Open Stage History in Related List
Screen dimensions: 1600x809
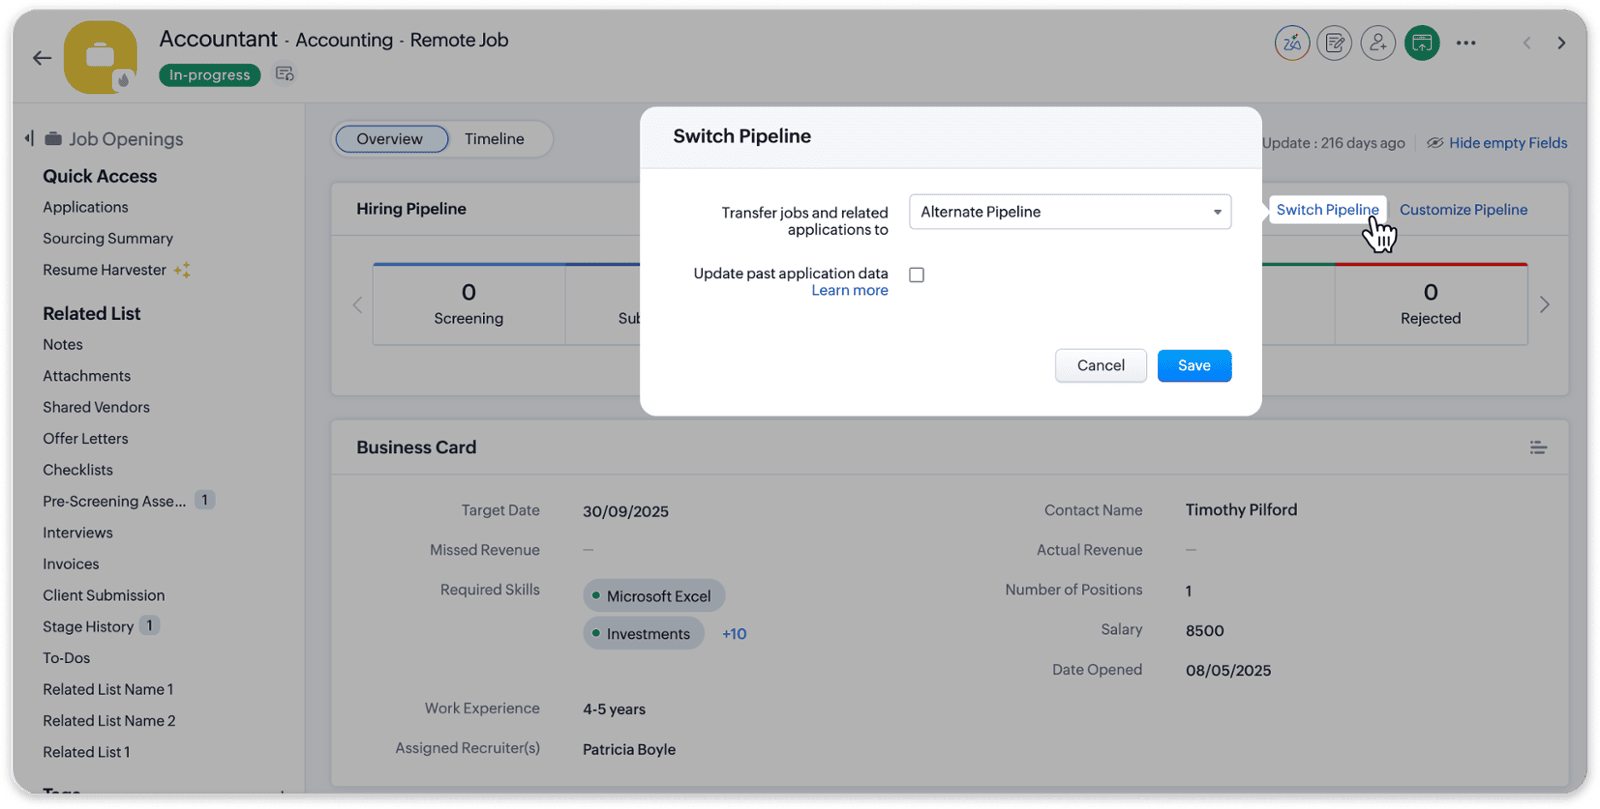click(88, 627)
